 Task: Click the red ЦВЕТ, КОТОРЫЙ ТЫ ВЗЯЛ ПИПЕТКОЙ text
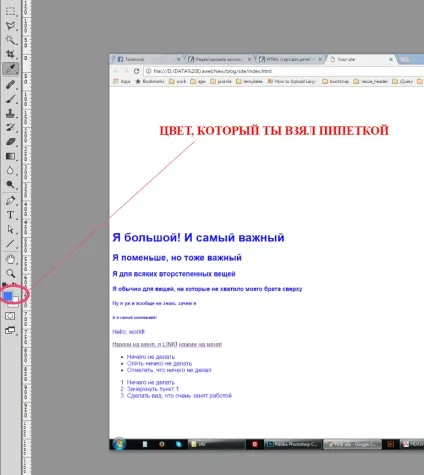click(274, 130)
